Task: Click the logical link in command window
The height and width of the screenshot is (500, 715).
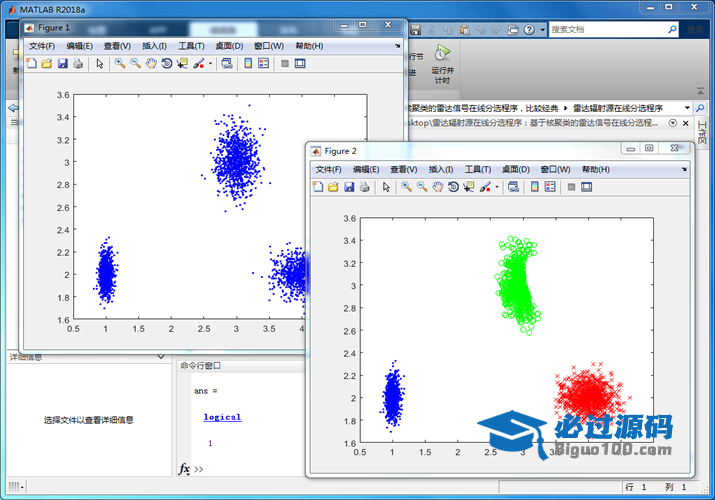Action: click(x=223, y=417)
